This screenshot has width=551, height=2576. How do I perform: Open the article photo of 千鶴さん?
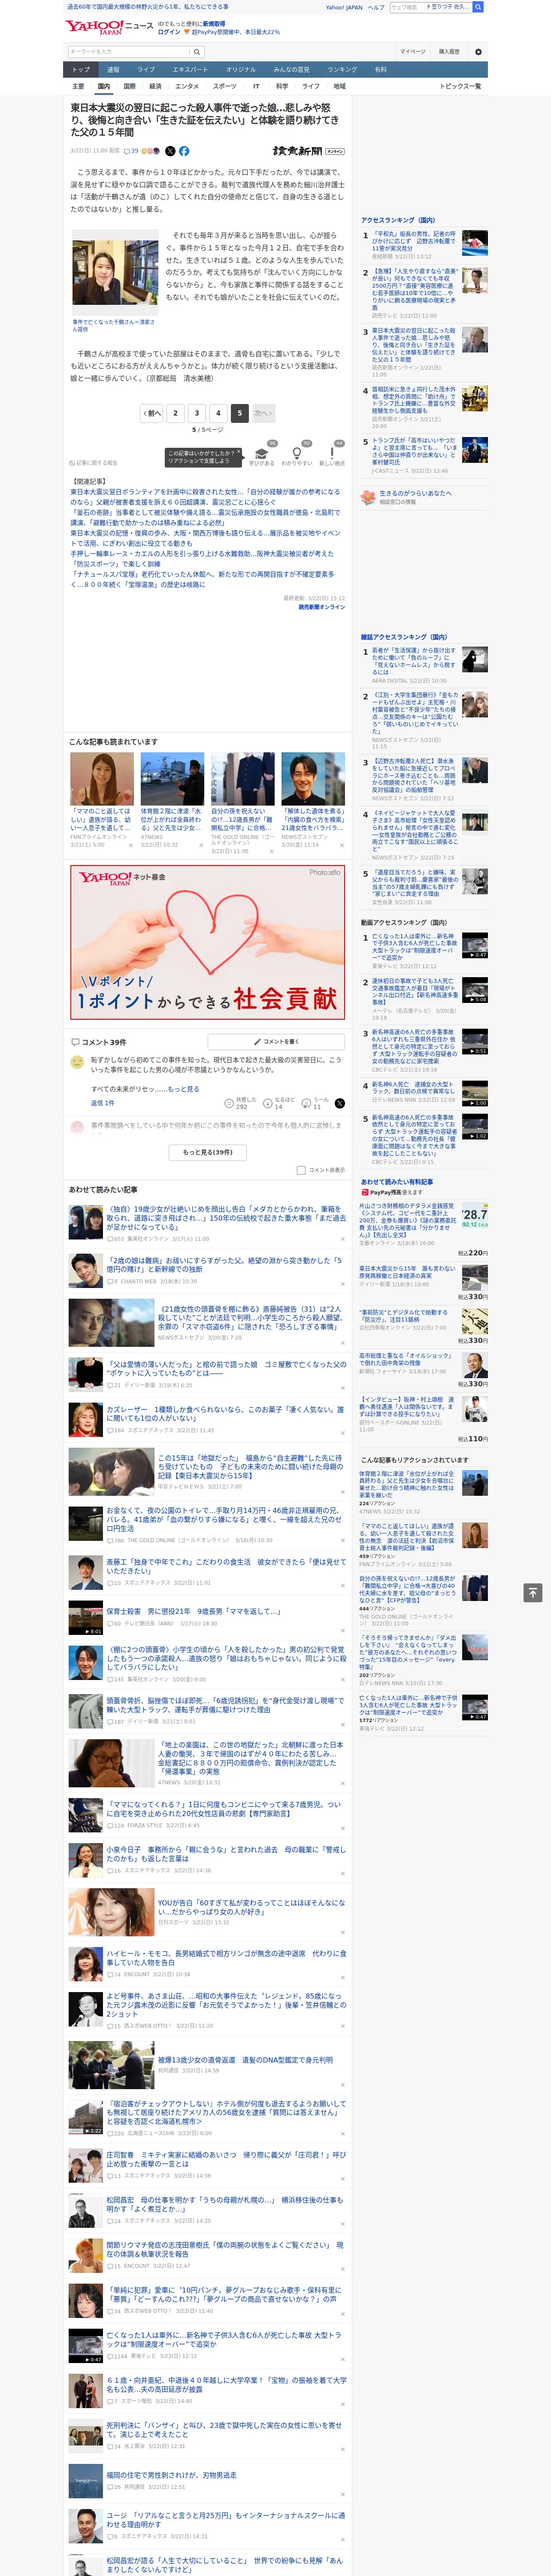coord(114,273)
